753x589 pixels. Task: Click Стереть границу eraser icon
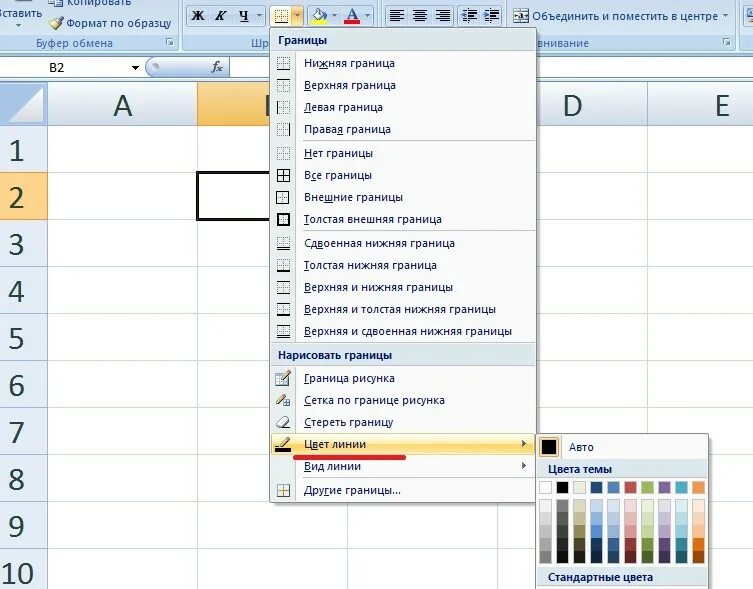(283, 422)
